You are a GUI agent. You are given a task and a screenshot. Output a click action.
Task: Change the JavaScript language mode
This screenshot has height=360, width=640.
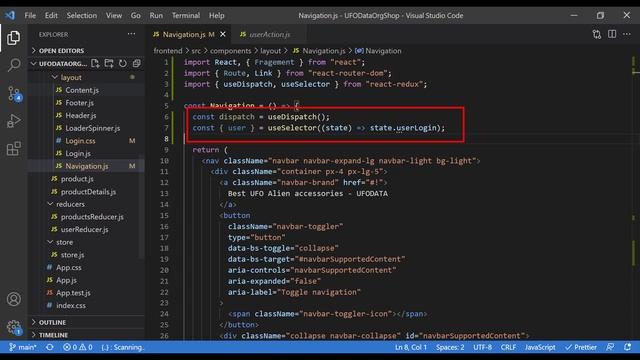(540, 347)
